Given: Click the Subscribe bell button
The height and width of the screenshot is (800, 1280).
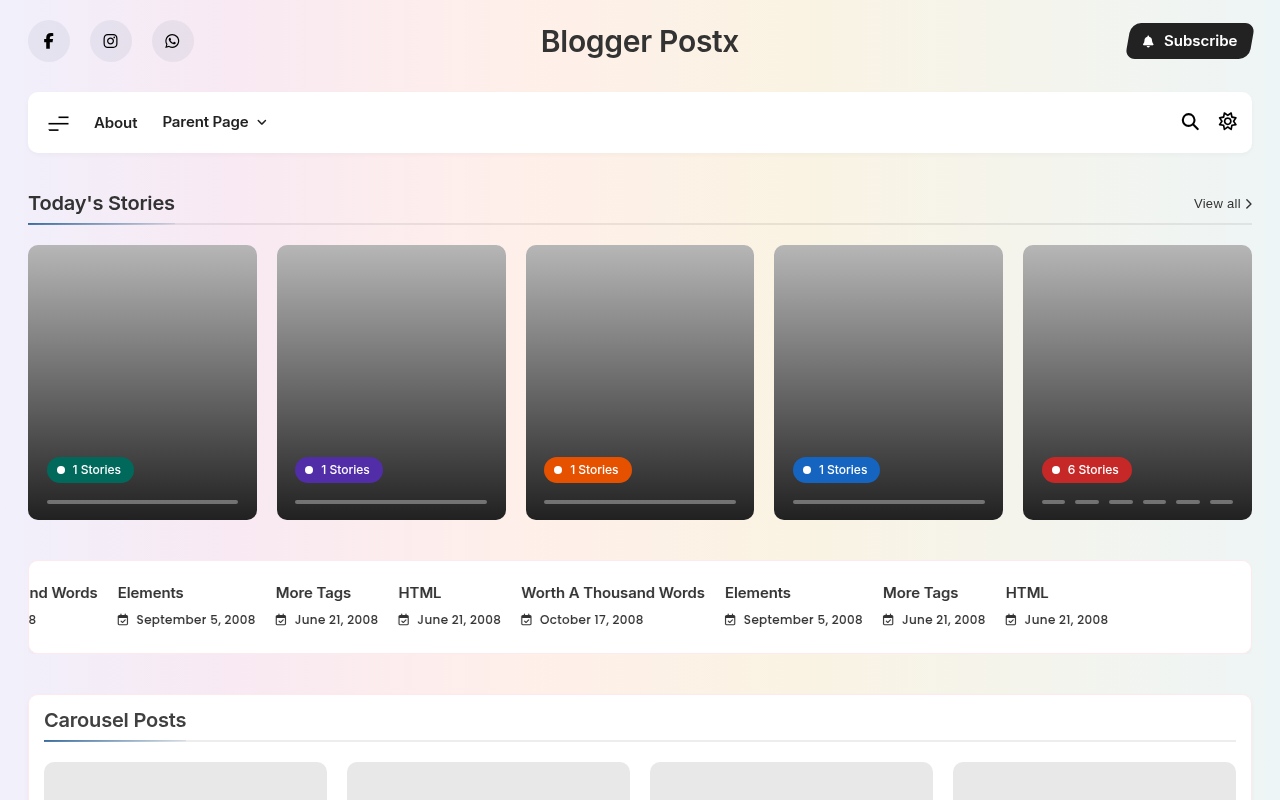Looking at the screenshot, I should point(1190,41).
